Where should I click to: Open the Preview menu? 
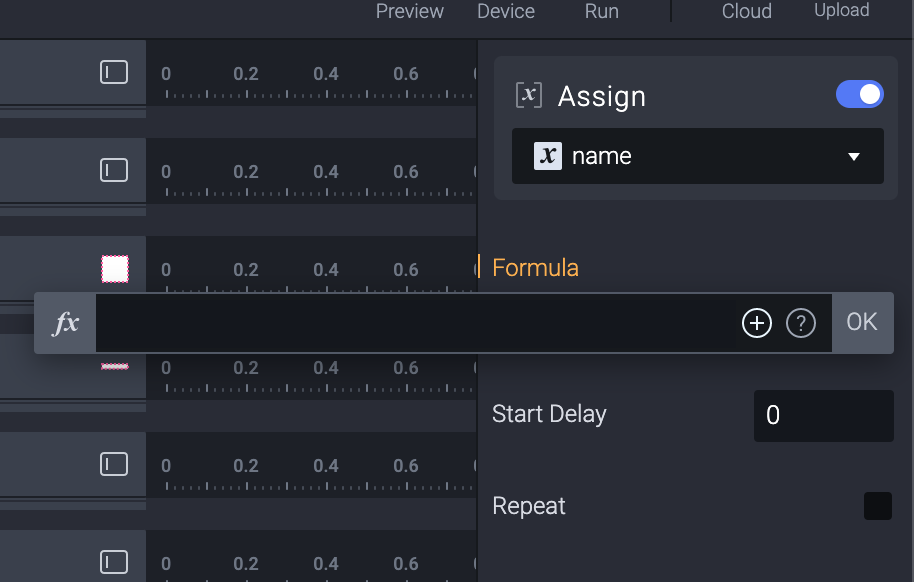tap(410, 12)
